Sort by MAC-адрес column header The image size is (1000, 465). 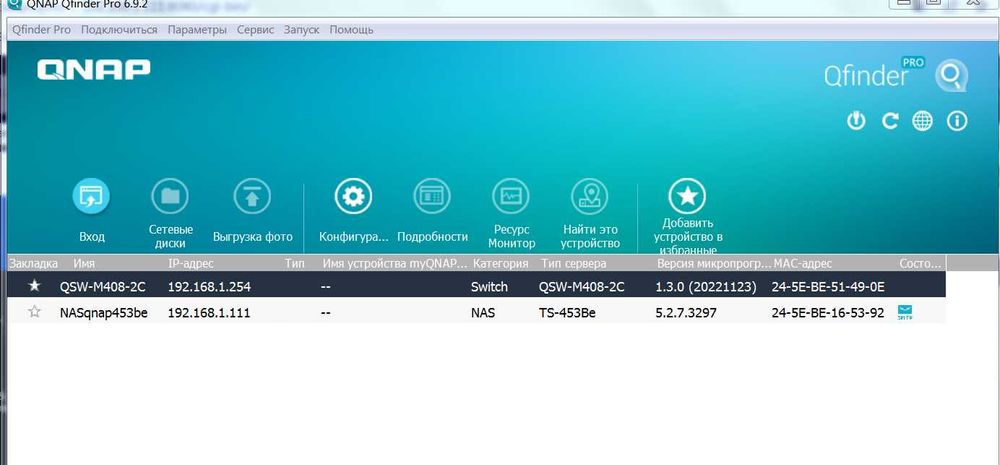[802, 263]
